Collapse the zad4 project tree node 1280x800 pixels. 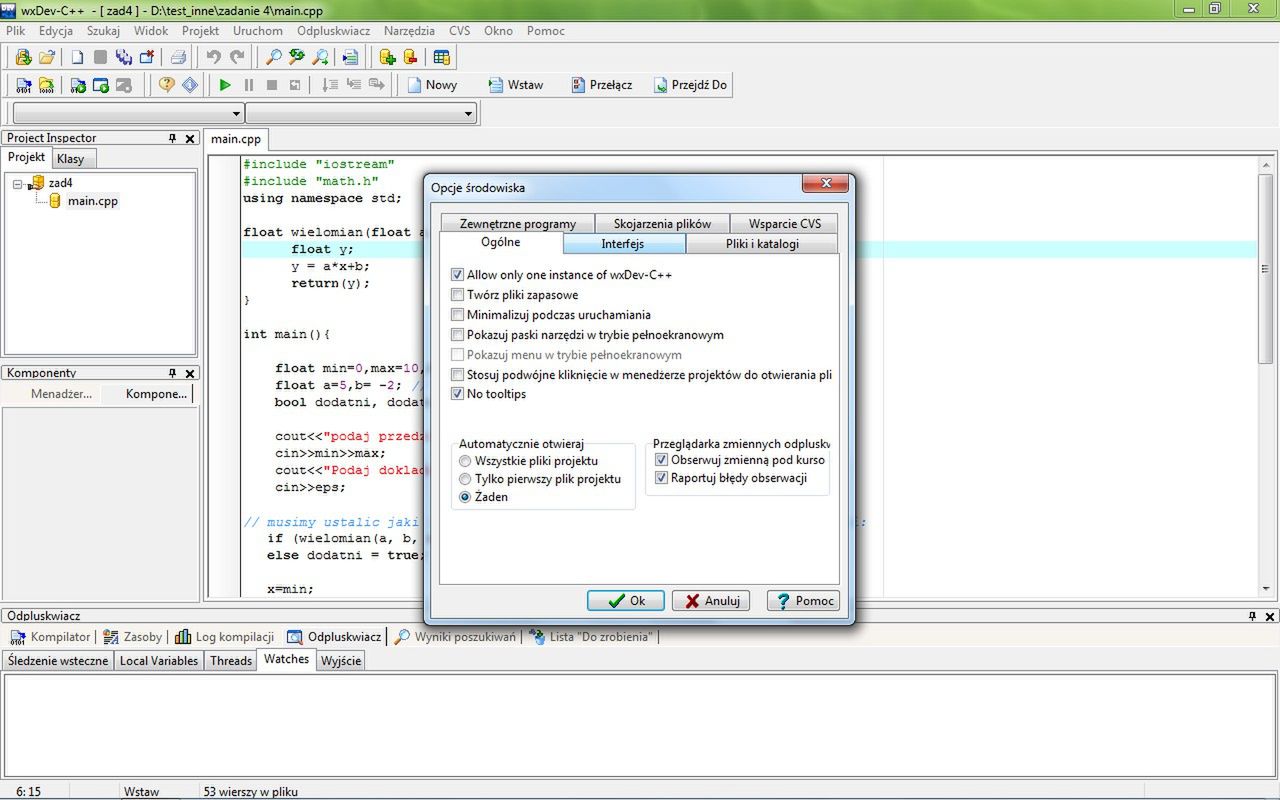coord(18,184)
